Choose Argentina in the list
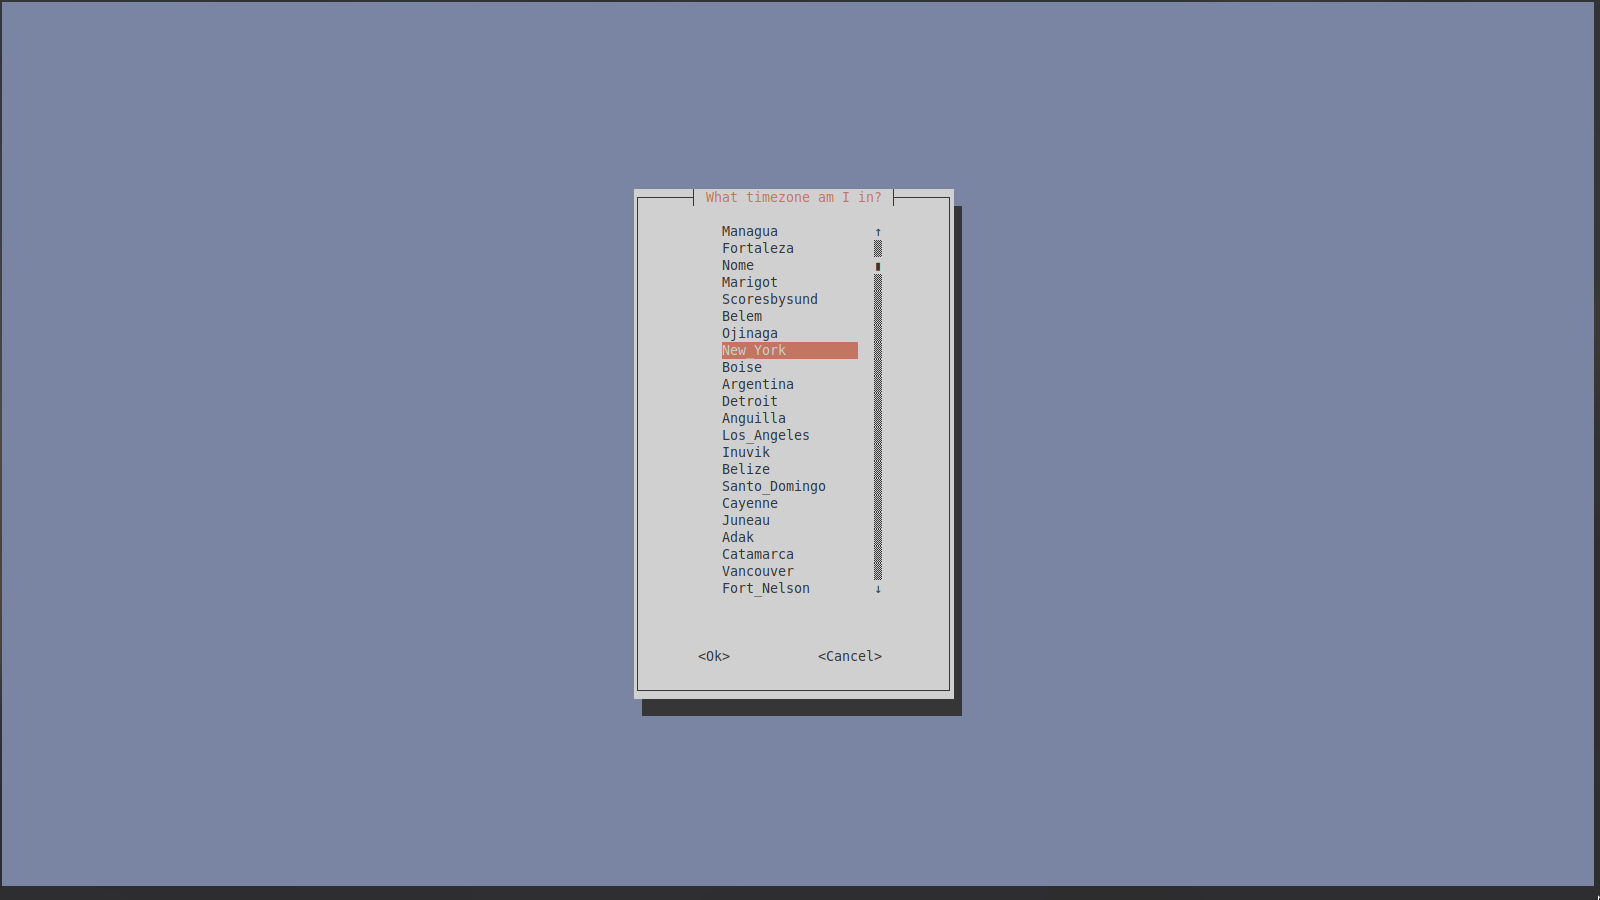The width and height of the screenshot is (1600, 900). [758, 384]
